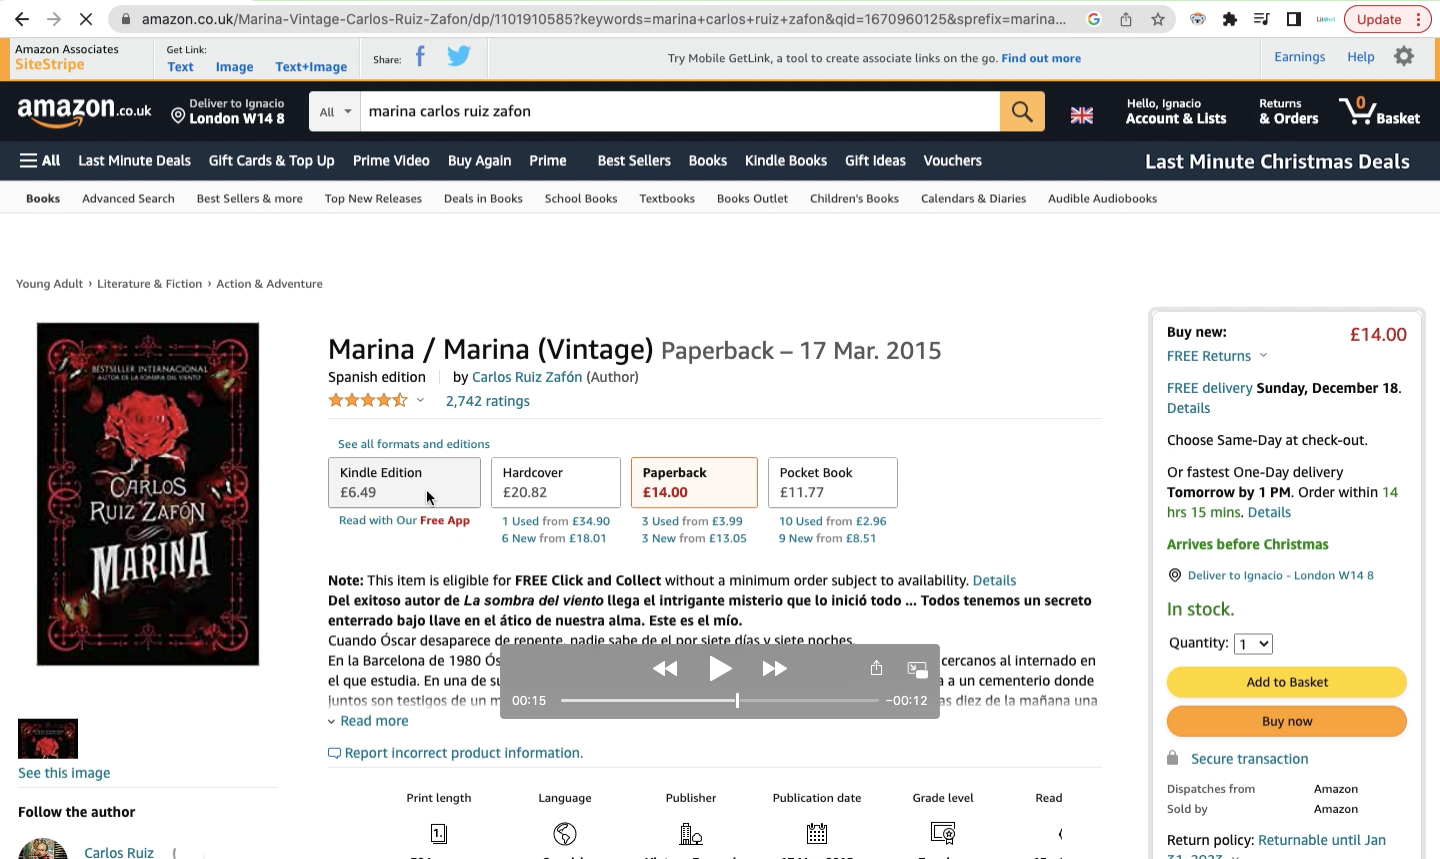Click the Language globe icon

pos(565,833)
